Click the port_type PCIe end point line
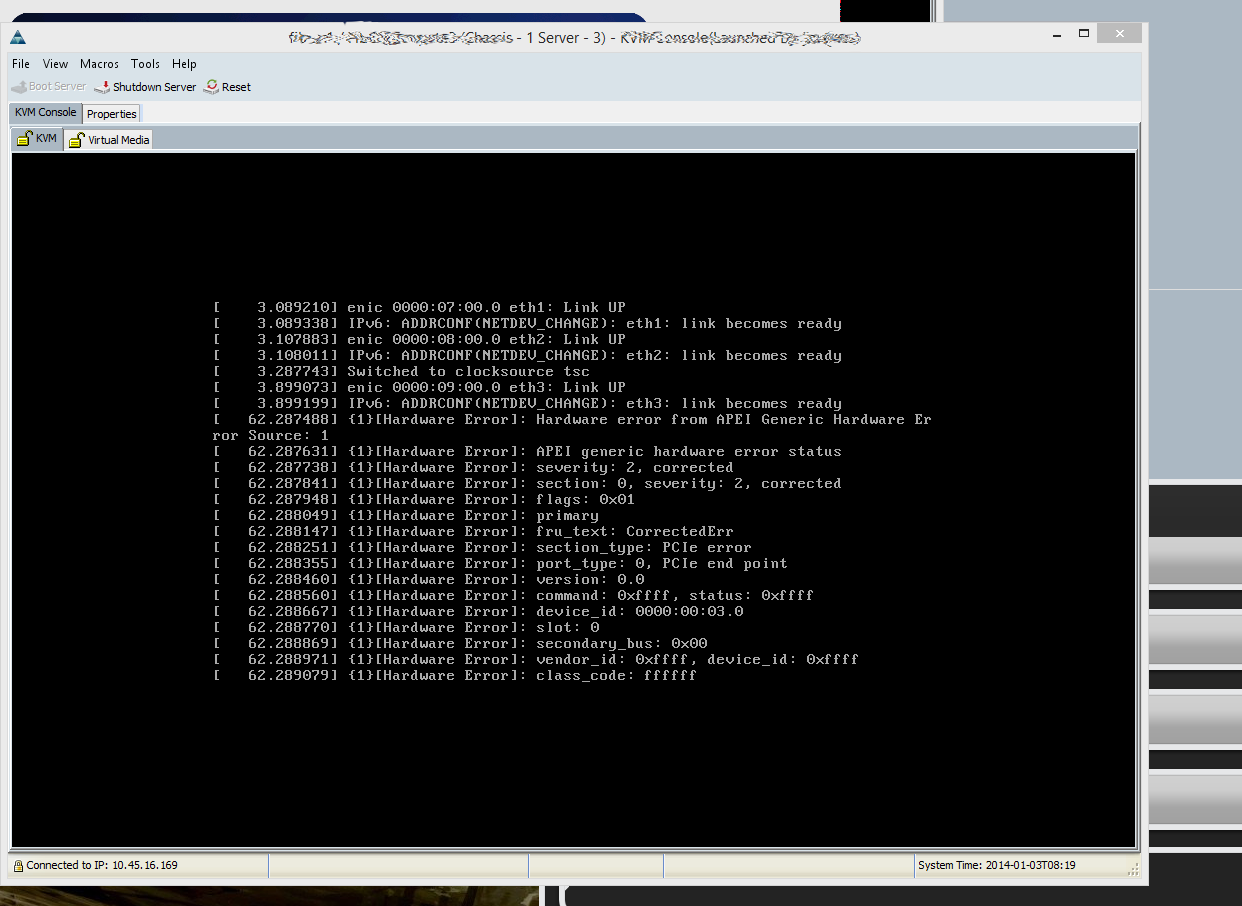1242x906 pixels. (x=500, y=563)
